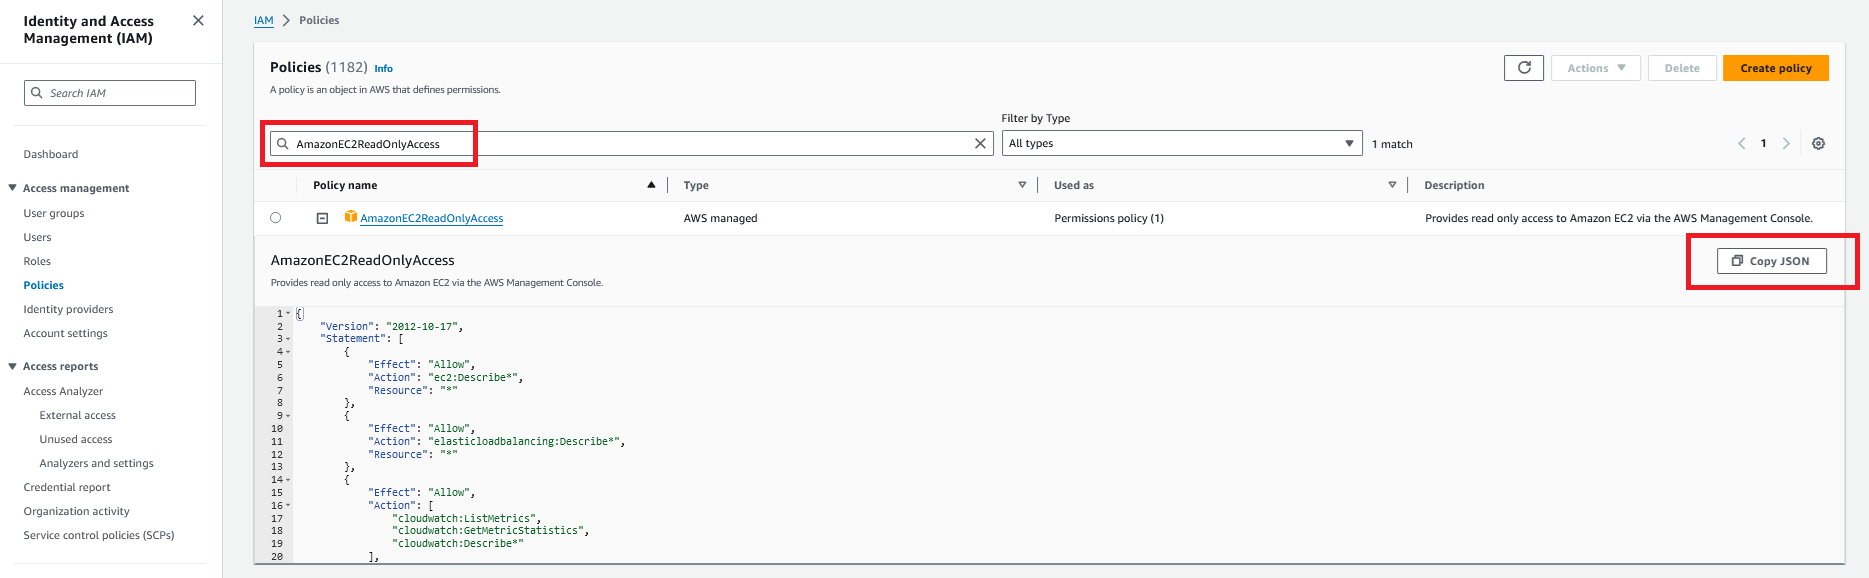Click the Create policy button

point(1776,68)
